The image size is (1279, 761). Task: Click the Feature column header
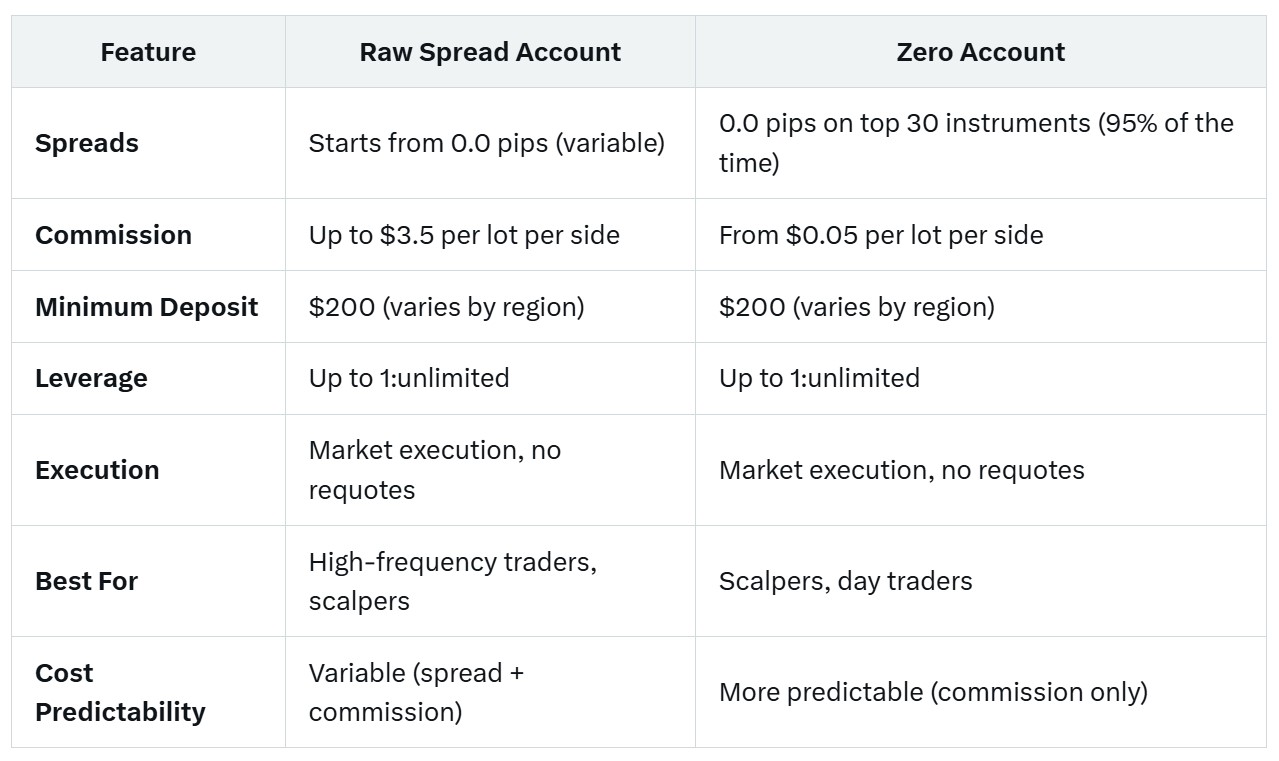[x=148, y=52]
